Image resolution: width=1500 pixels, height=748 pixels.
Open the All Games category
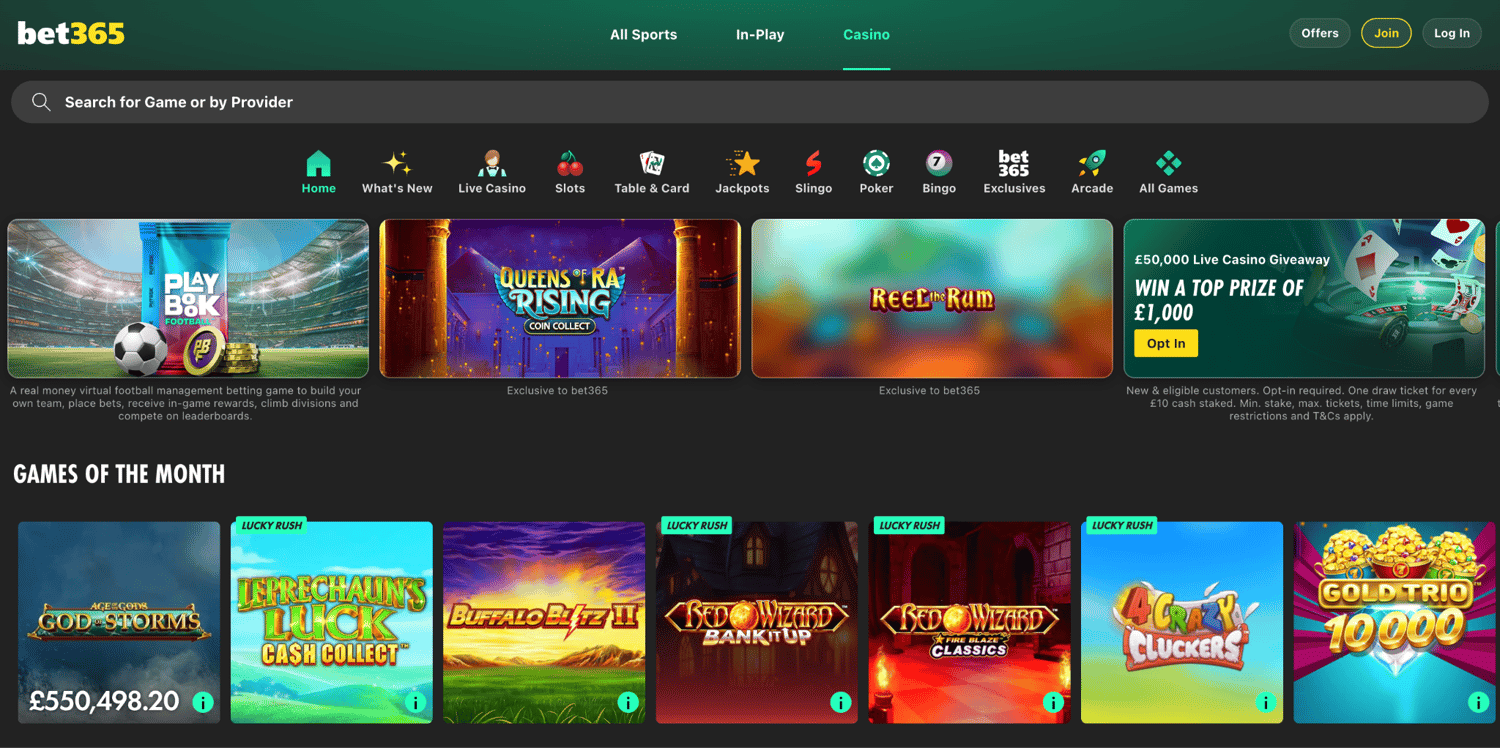pos(1168,172)
